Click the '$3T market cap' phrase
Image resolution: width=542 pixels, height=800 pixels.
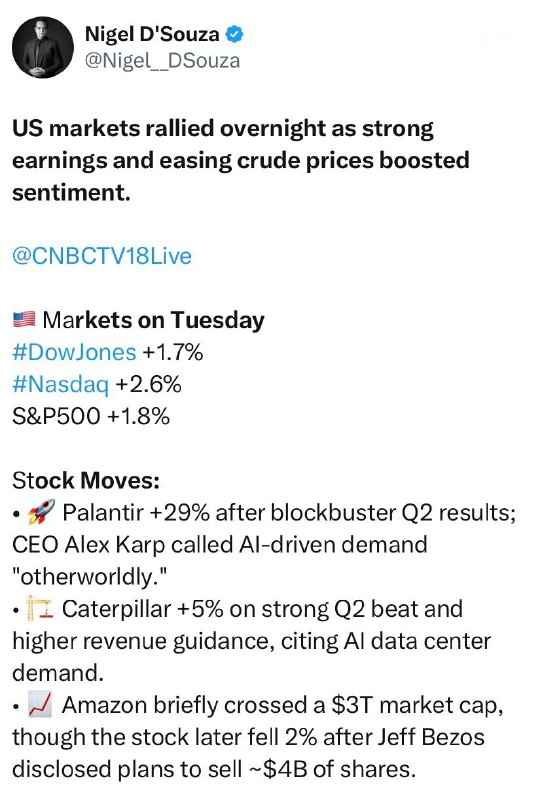[x=417, y=705]
